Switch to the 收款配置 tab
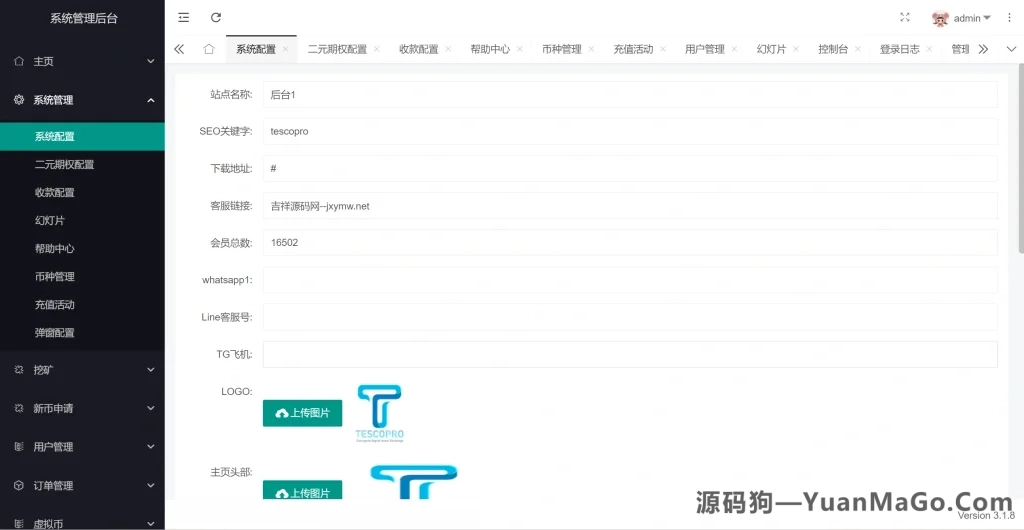Screen dimensions: 1024x530 click(419, 49)
